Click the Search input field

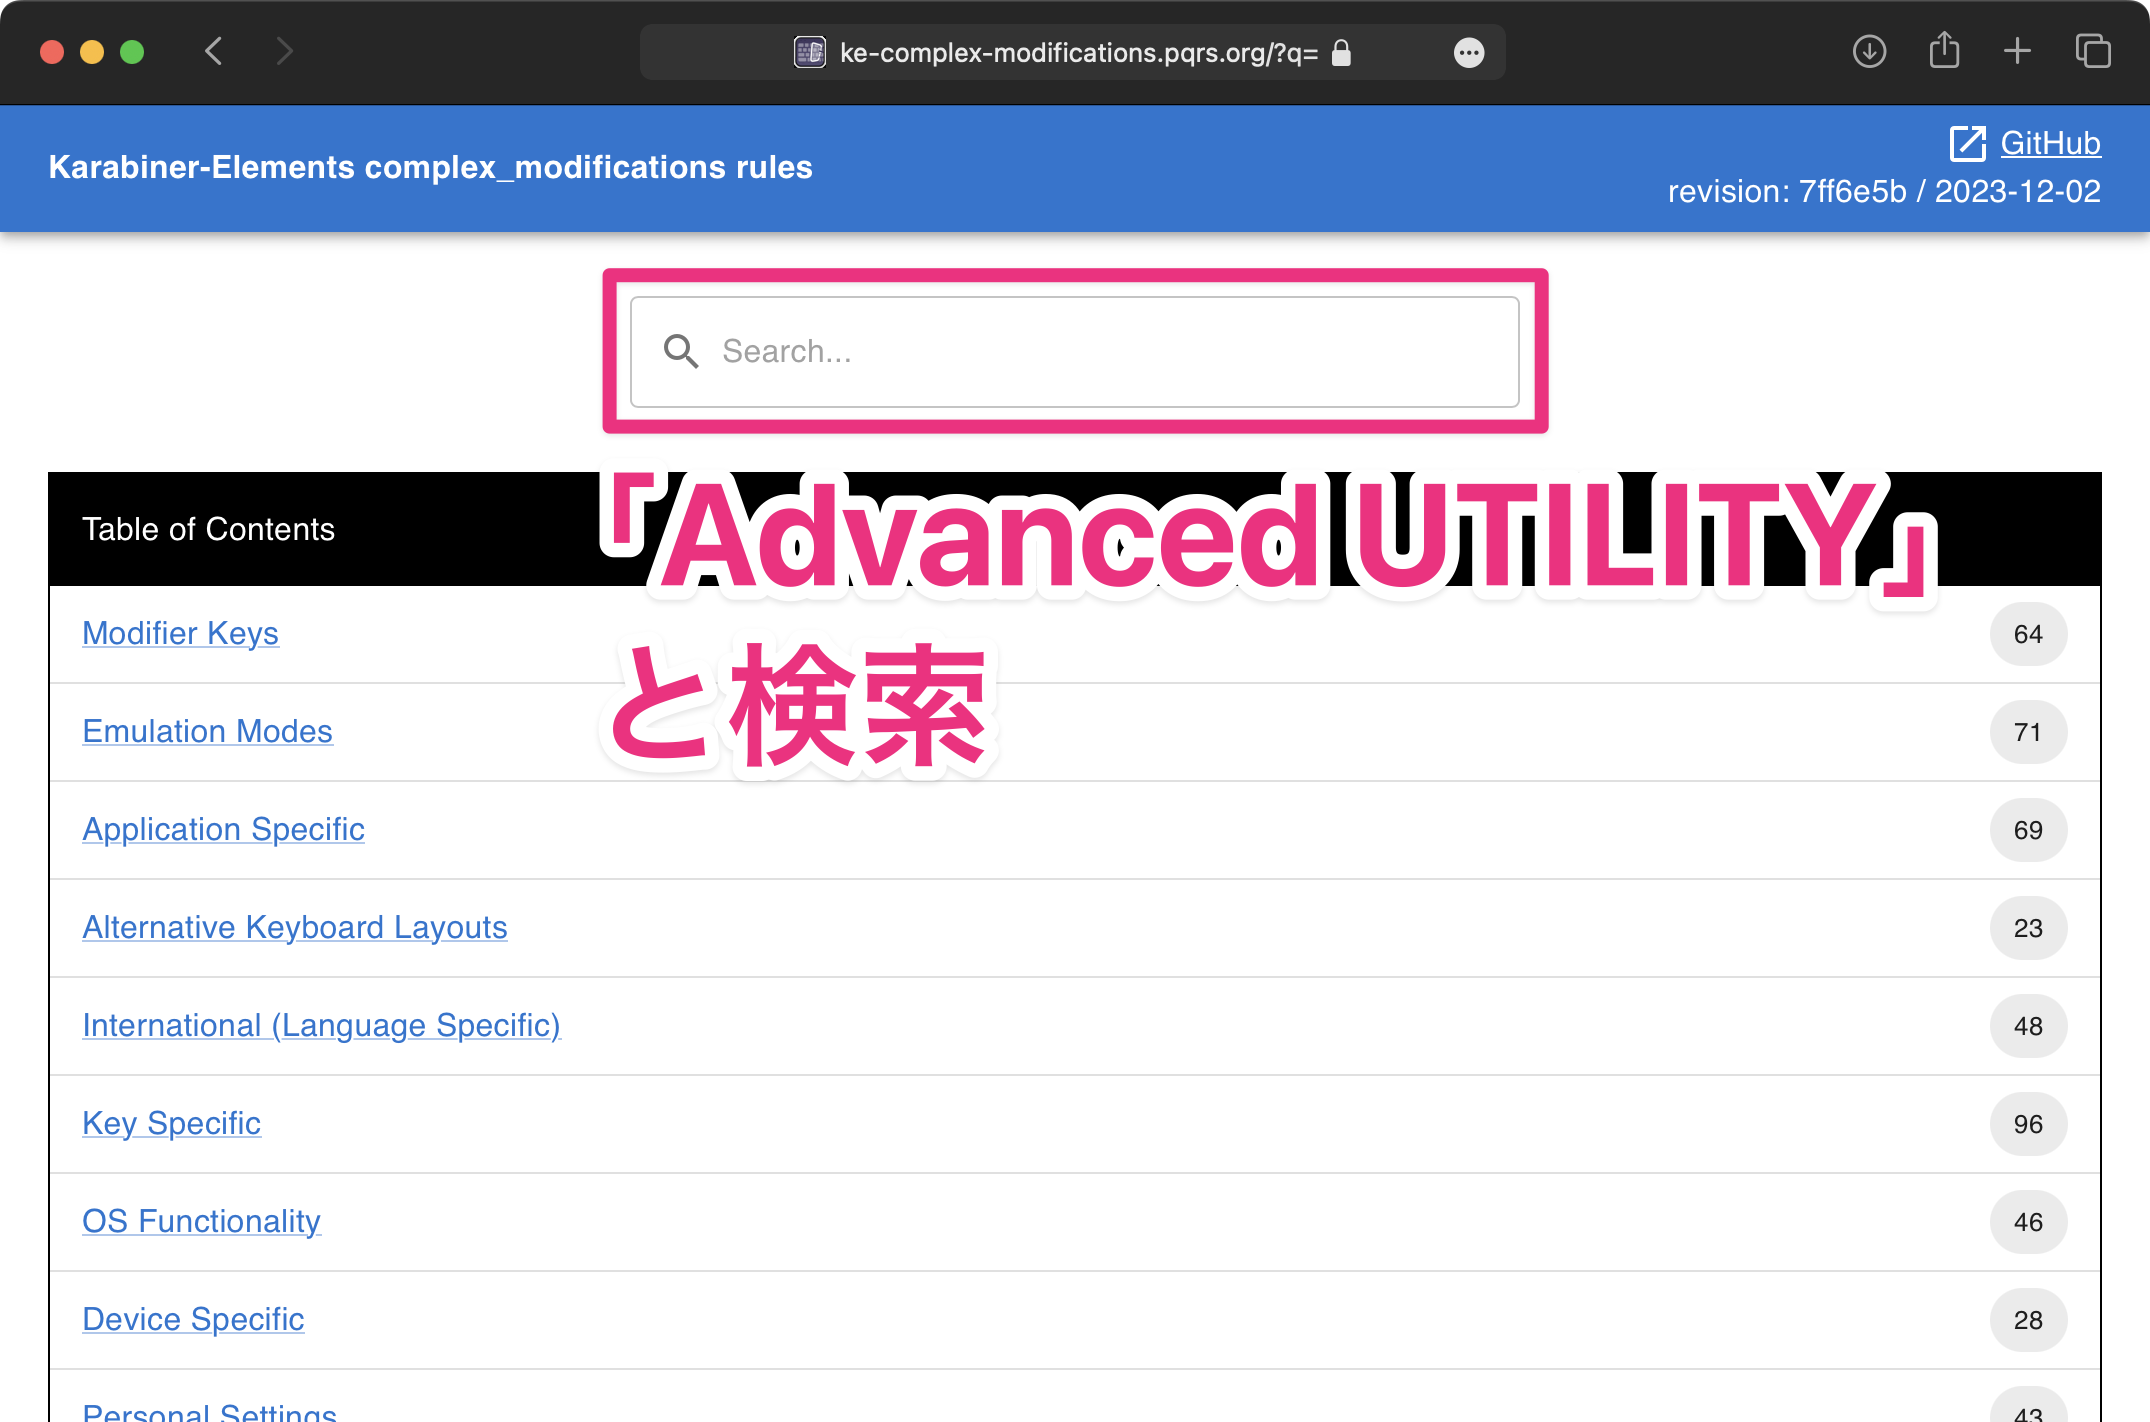[x=1100, y=351]
